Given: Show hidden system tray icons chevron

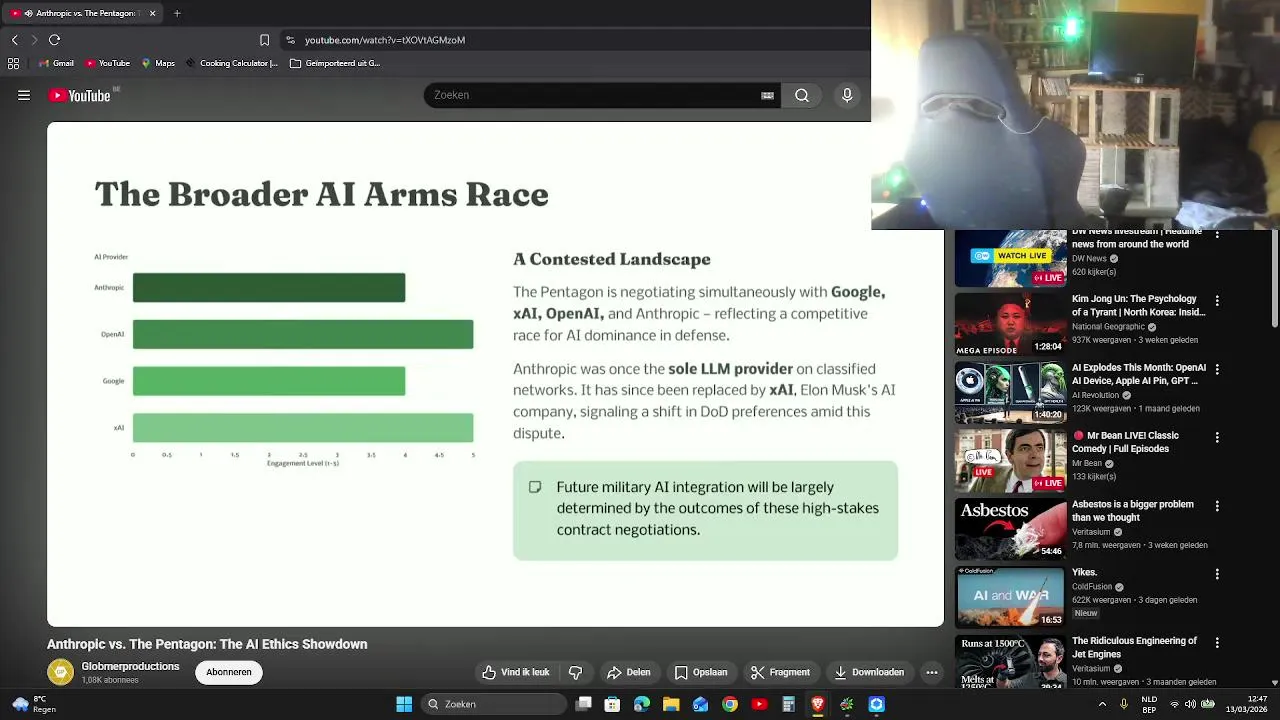Looking at the screenshot, I should point(1102,704).
